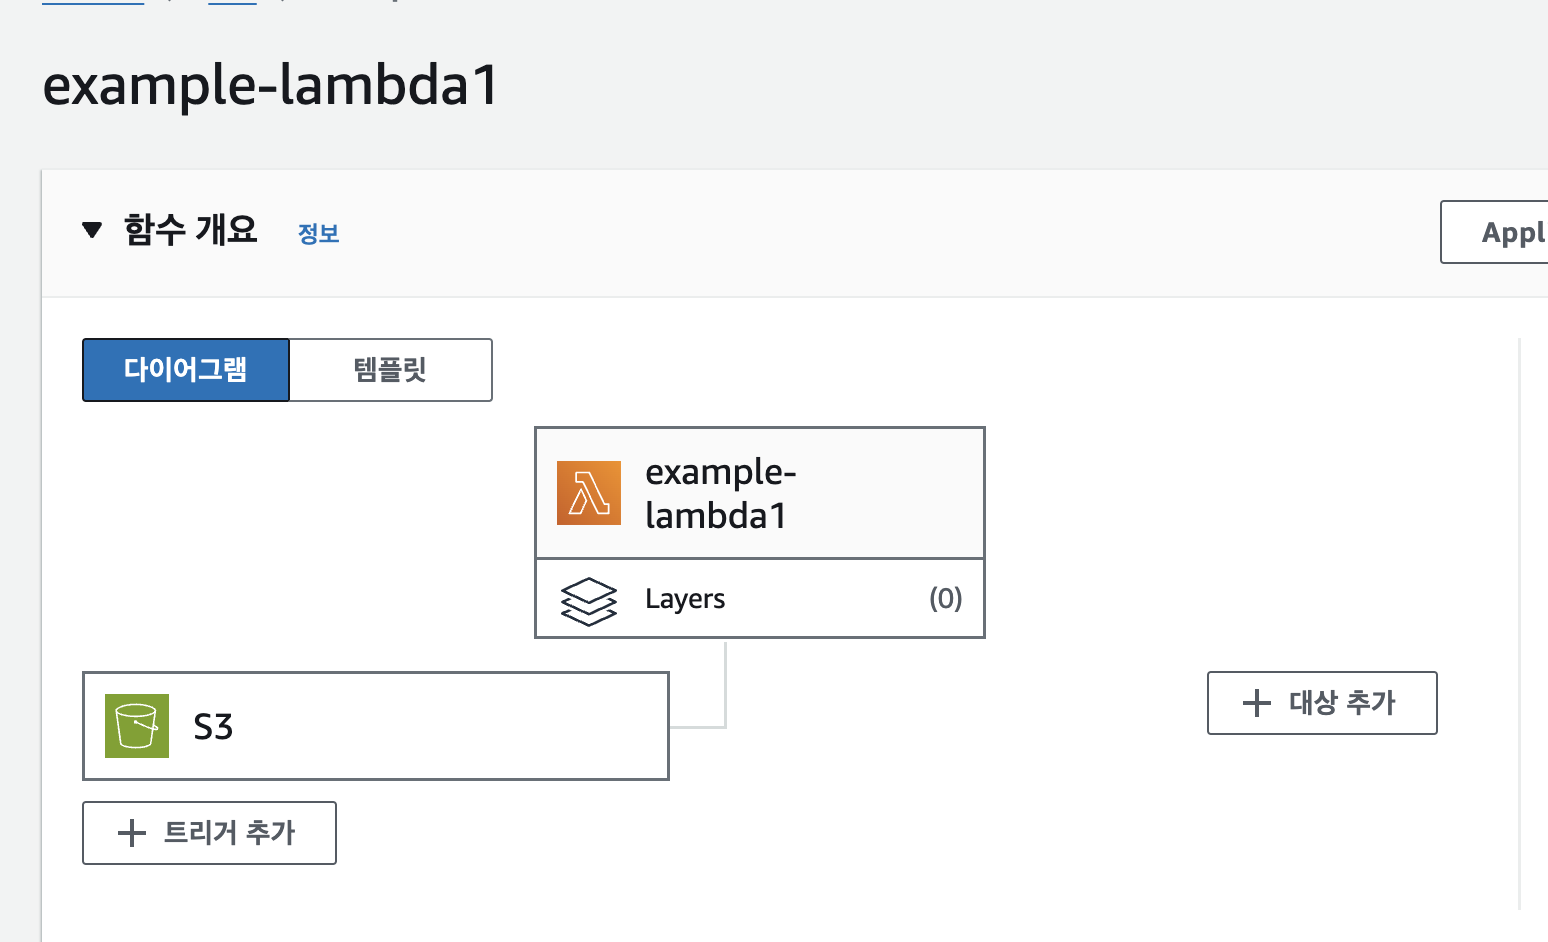The image size is (1548, 942).
Task: Click the partially visible Appl button
Action: 1500,232
